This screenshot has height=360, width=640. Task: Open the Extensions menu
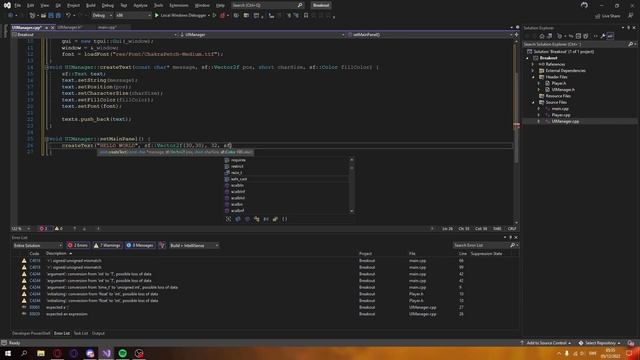tap(179, 5)
